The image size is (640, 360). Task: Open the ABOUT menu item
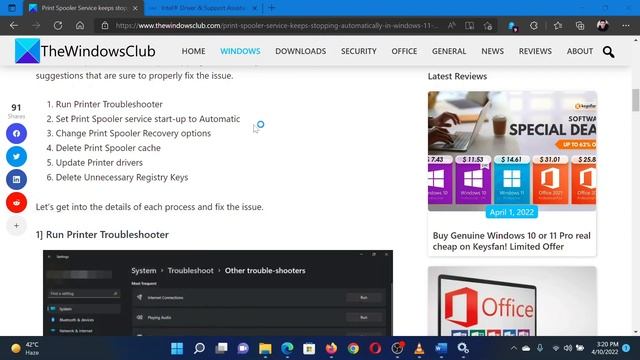pos(580,51)
